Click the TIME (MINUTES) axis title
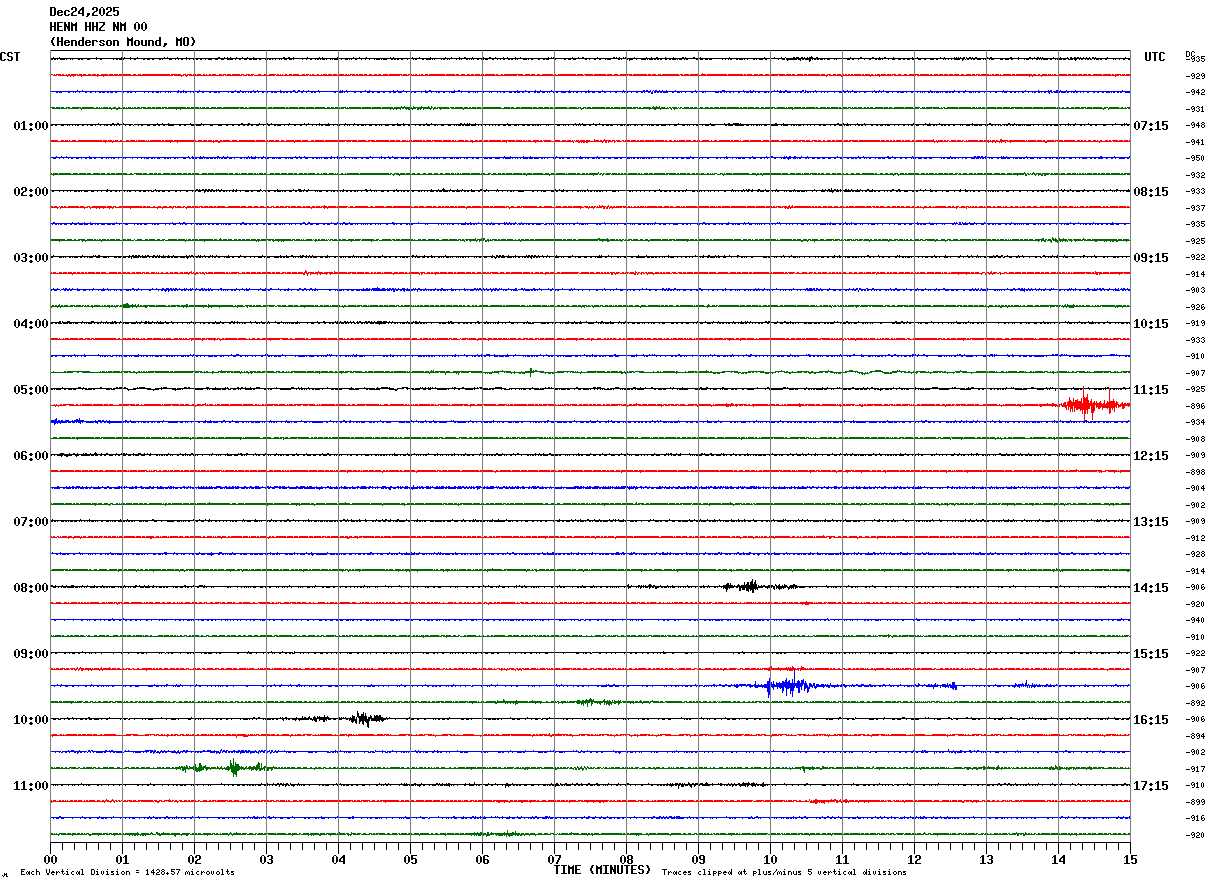 (x=602, y=870)
